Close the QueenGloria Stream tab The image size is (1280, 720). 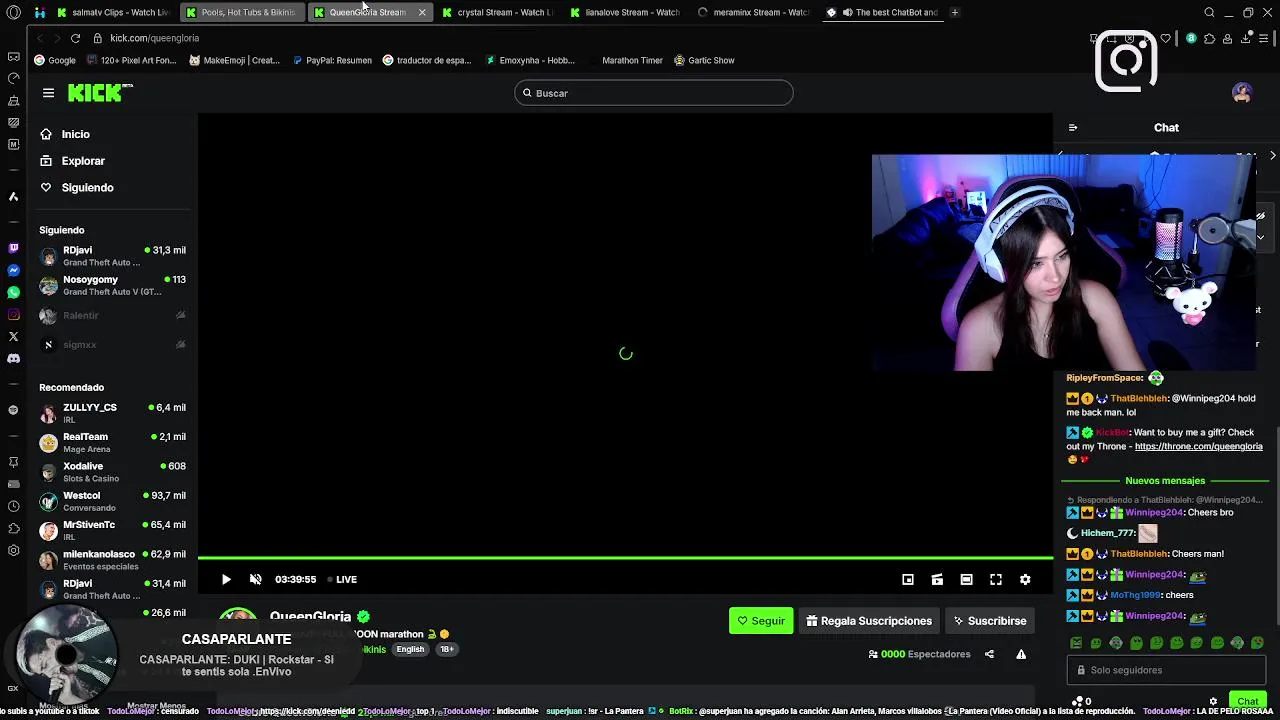[x=422, y=12]
